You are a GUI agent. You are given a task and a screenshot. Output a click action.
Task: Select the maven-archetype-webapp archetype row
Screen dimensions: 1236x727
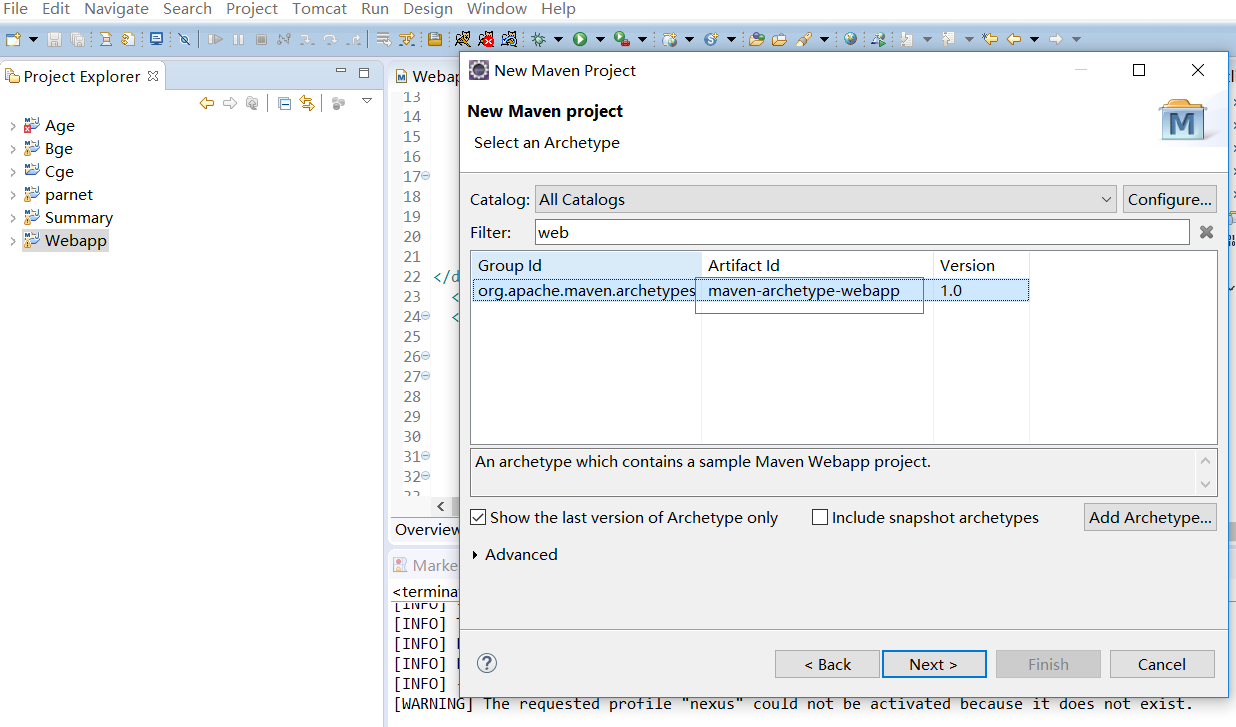(750, 290)
